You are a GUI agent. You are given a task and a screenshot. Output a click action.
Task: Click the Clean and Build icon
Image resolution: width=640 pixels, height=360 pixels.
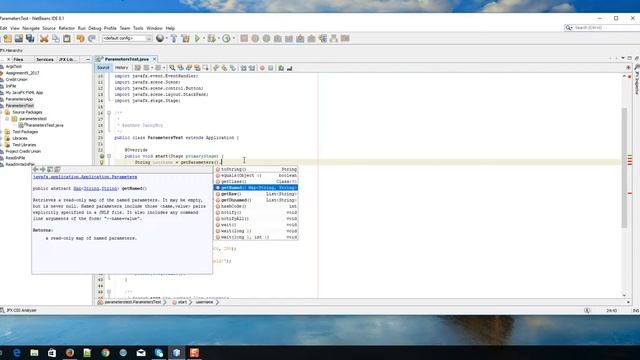186,38
